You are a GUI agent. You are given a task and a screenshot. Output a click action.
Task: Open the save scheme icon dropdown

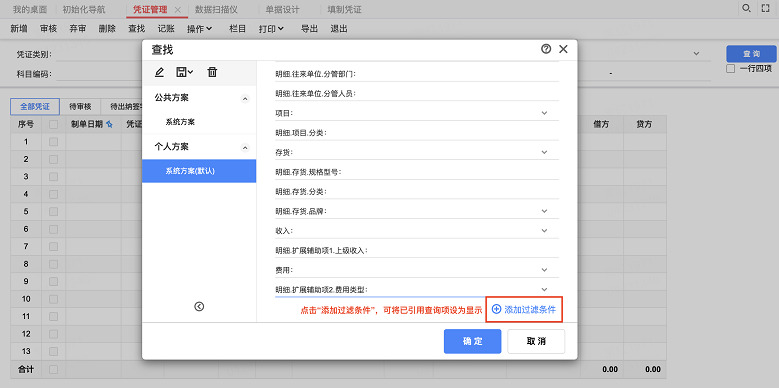pyautogui.click(x=185, y=73)
